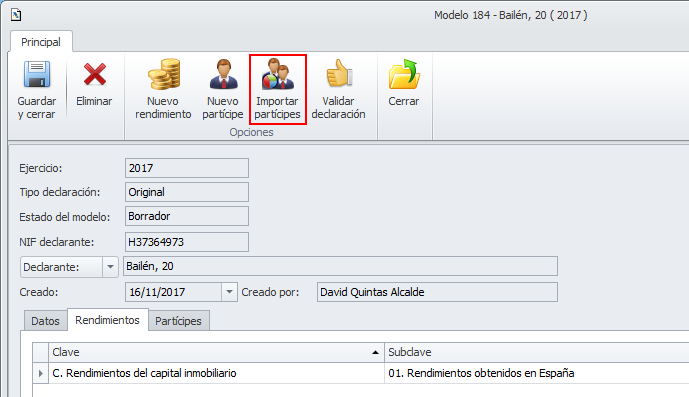Click the Tipo declaración field showing Original
689x397 pixels.
pos(187,192)
